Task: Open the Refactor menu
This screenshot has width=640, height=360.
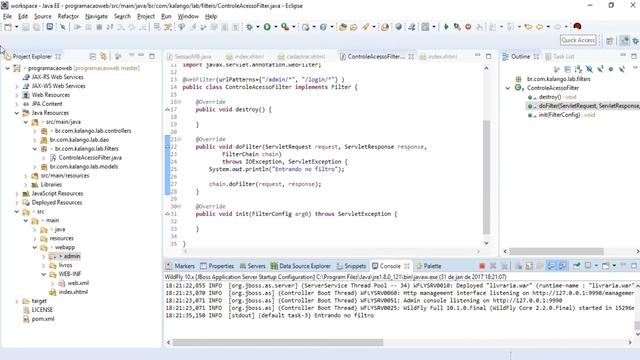Action: pyautogui.click(x=68, y=16)
